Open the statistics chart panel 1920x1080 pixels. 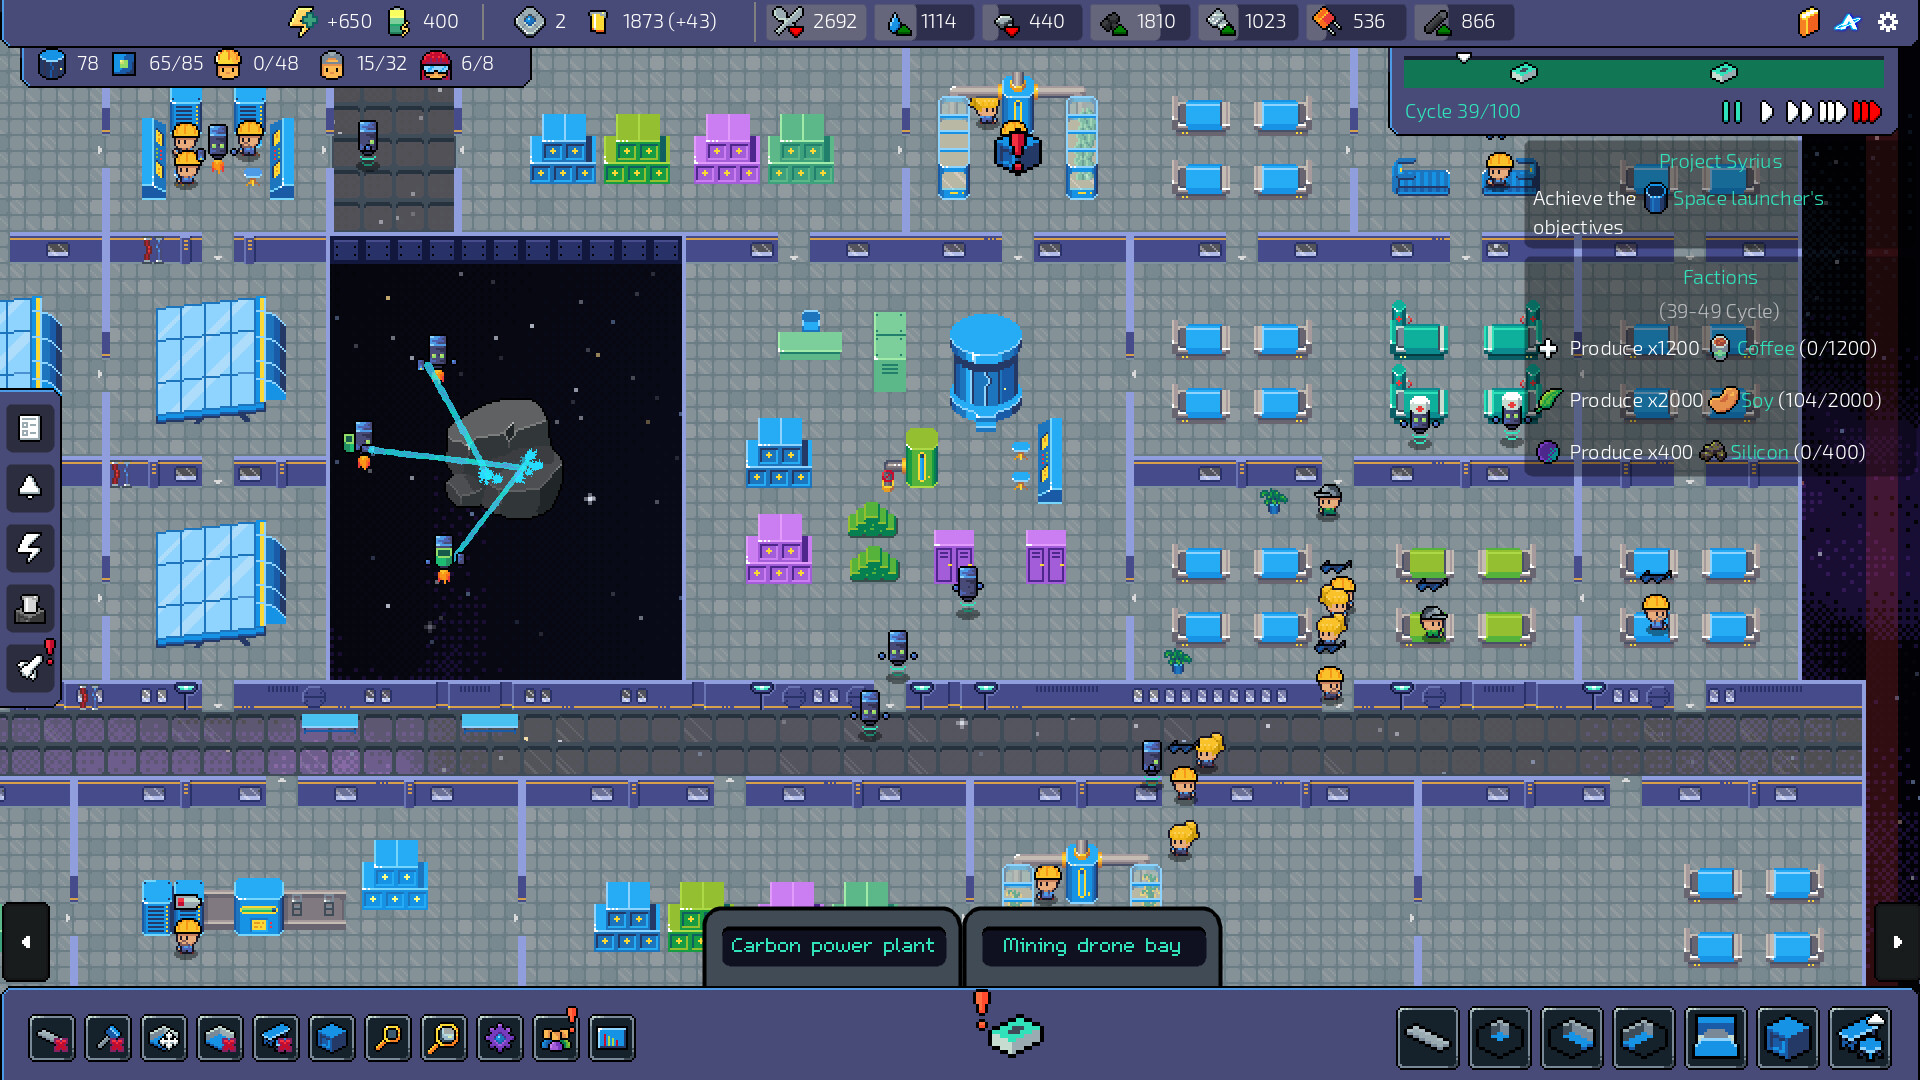coord(612,1038)
